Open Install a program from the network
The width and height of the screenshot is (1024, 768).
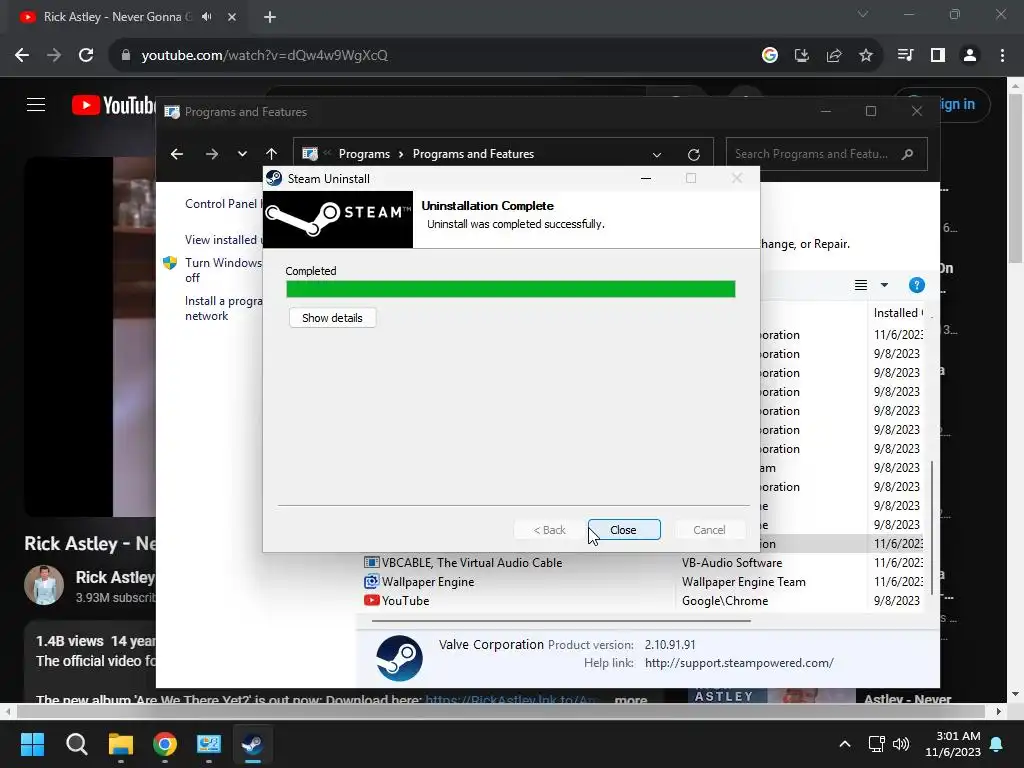[x=223, y=308]
